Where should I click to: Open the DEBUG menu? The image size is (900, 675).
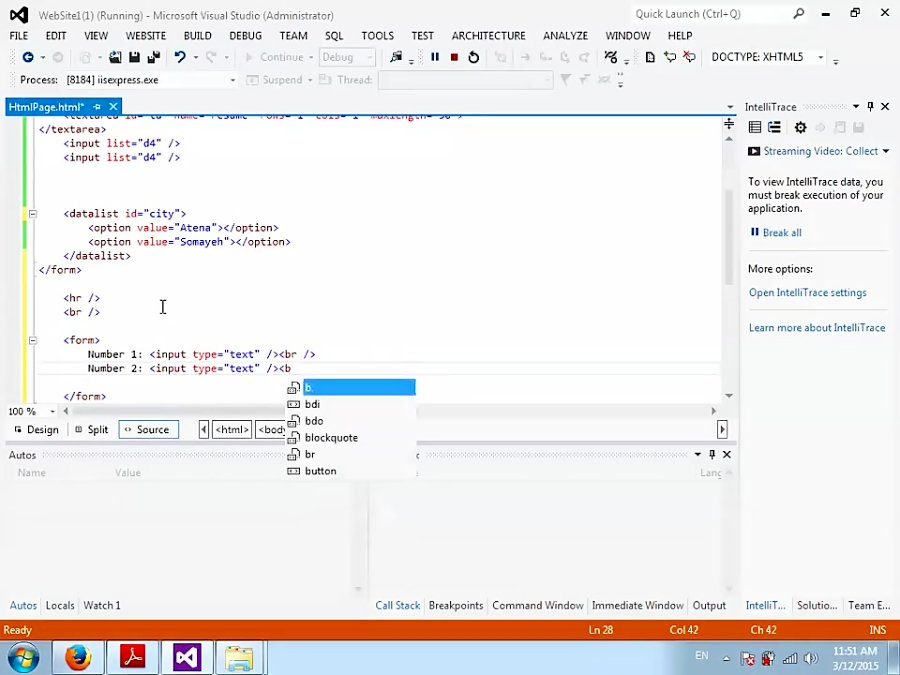[x=245, y=36]
